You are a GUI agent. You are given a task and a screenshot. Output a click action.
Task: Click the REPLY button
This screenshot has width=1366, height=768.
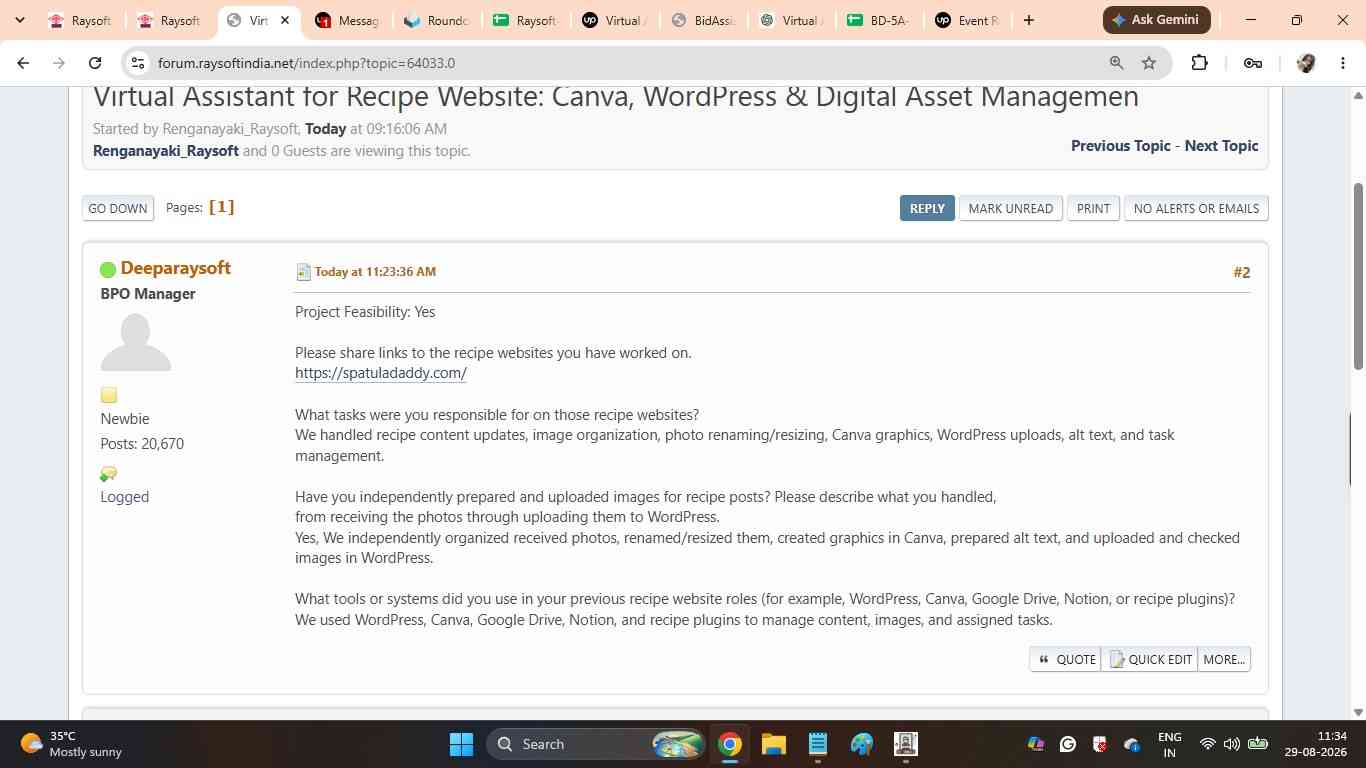927,208
